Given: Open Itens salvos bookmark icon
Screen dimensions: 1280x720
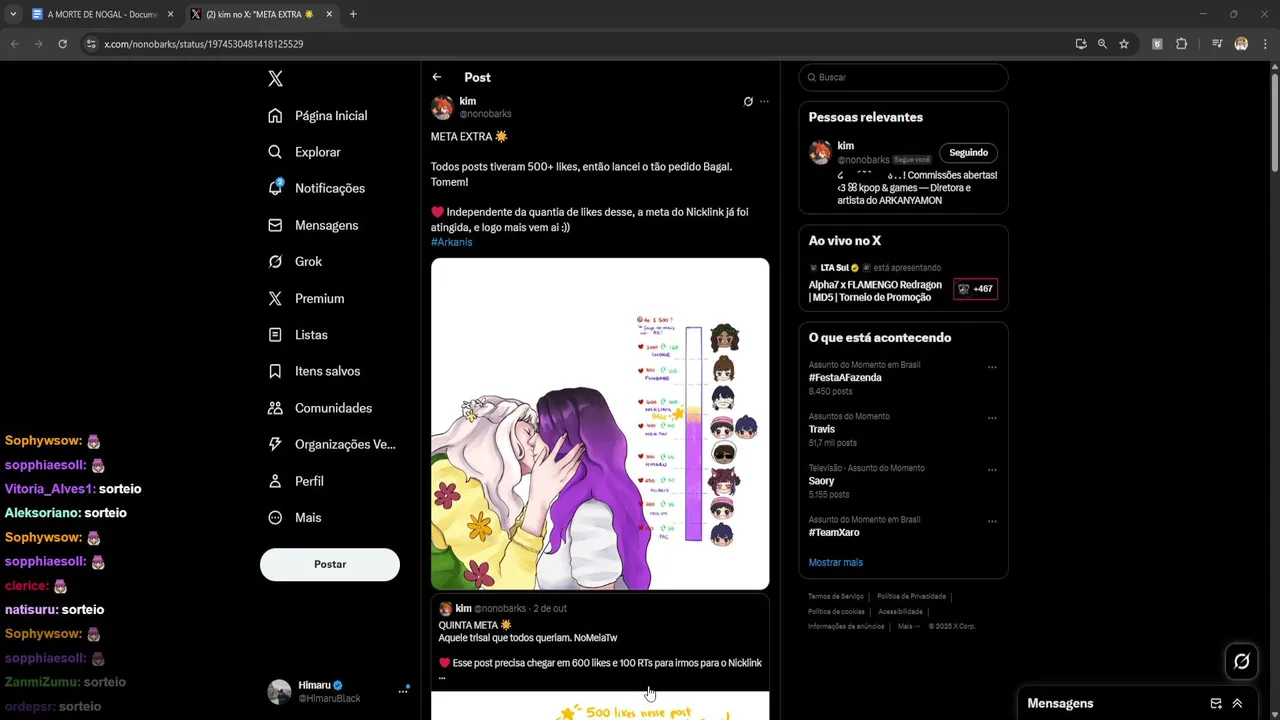Looking at the screenshot, I should pos(275,371).
